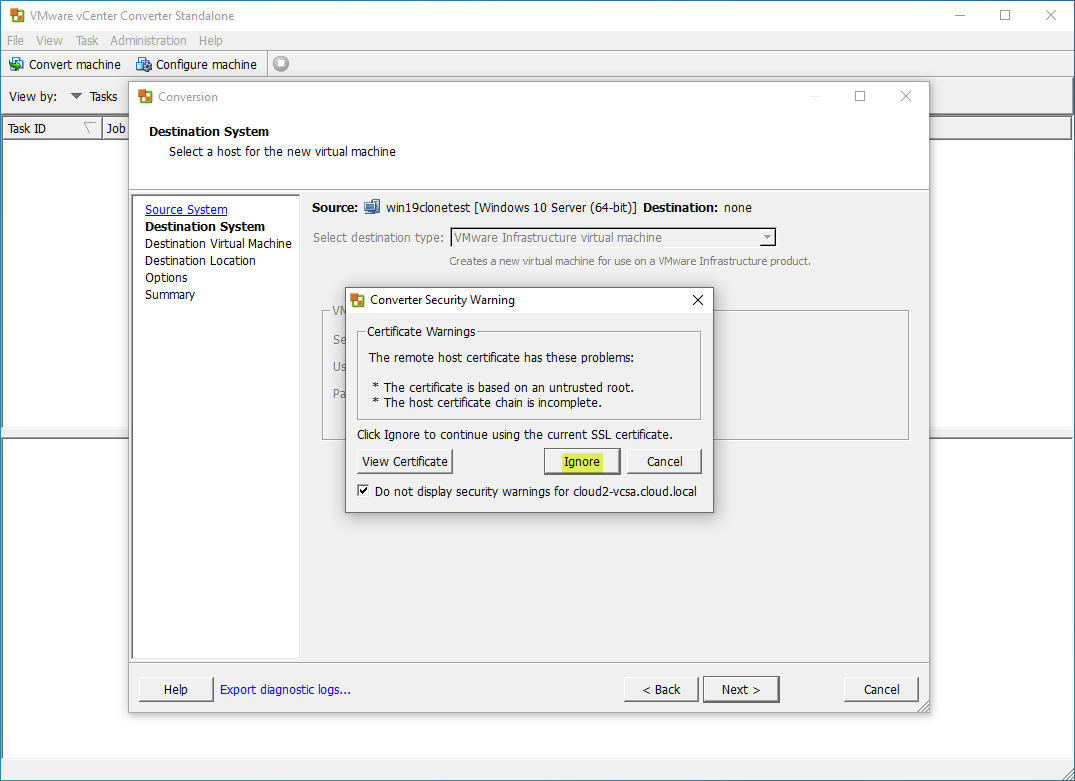This screenshot has width=1075, height=781.
Task: Click the VMware Converter app title icon
Action: tap(17, 15)
